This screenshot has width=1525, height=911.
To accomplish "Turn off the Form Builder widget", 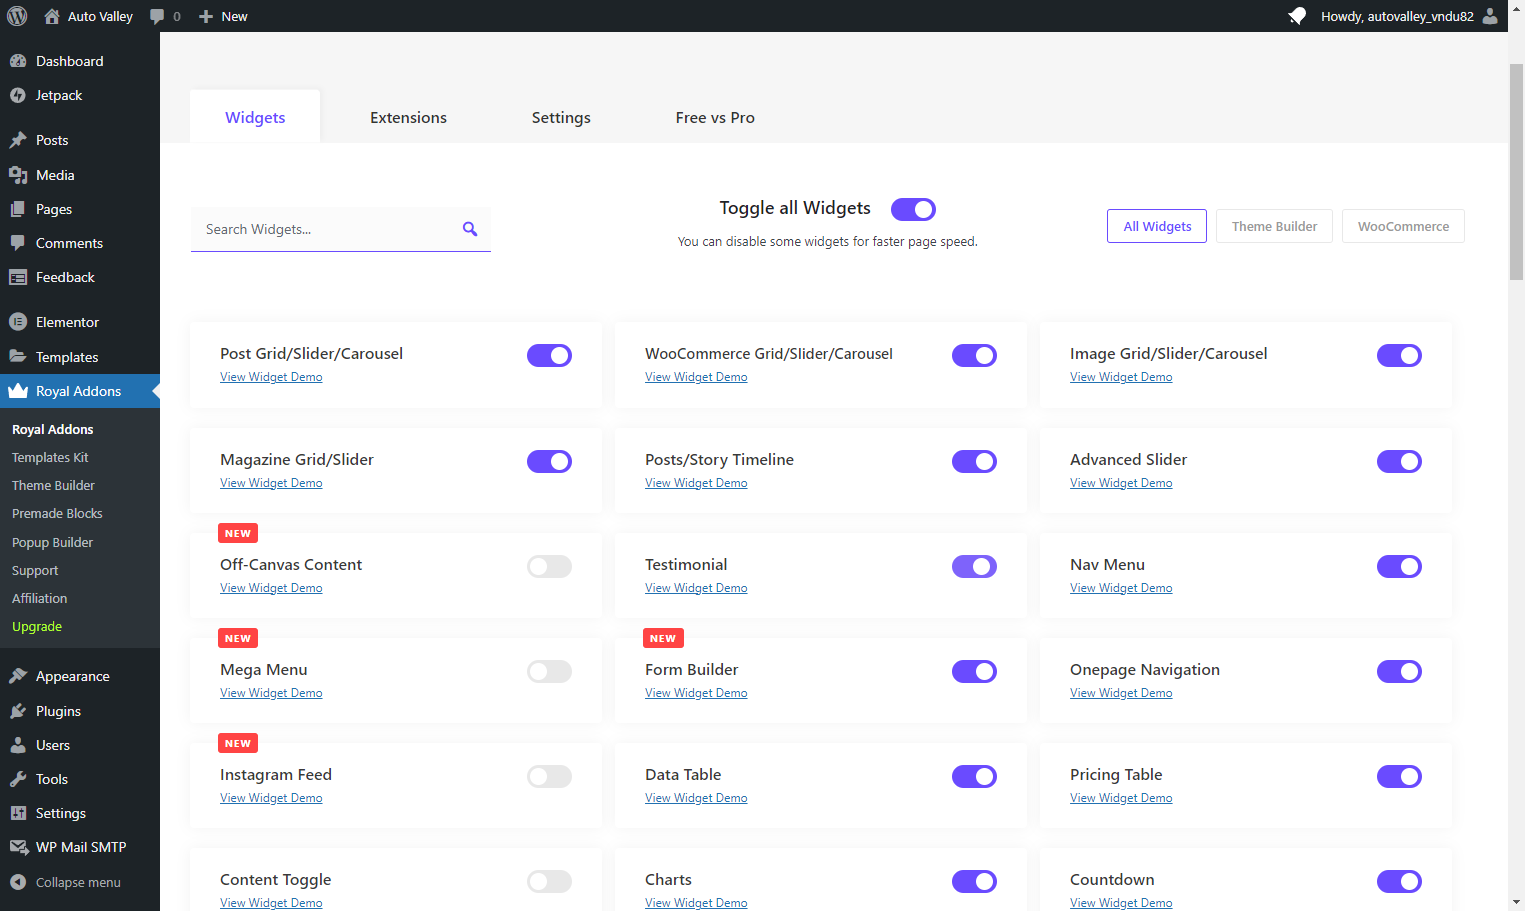I will (974, 671).
